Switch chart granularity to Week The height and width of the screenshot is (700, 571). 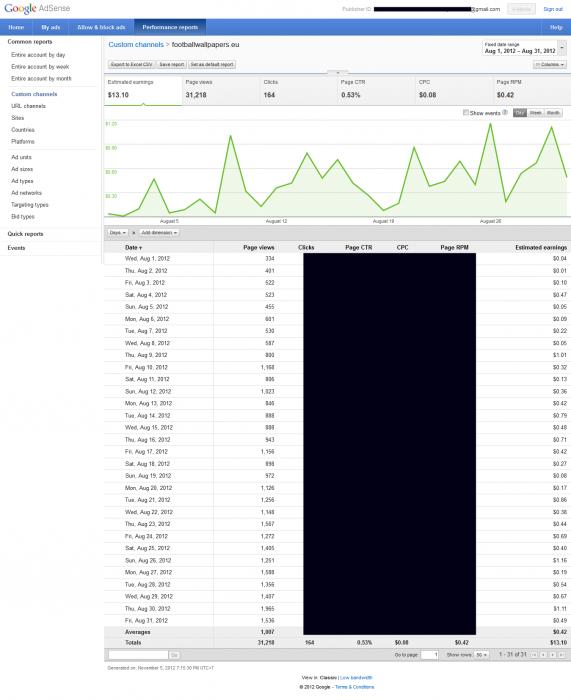pyautogui.click(x=535, y=113)
